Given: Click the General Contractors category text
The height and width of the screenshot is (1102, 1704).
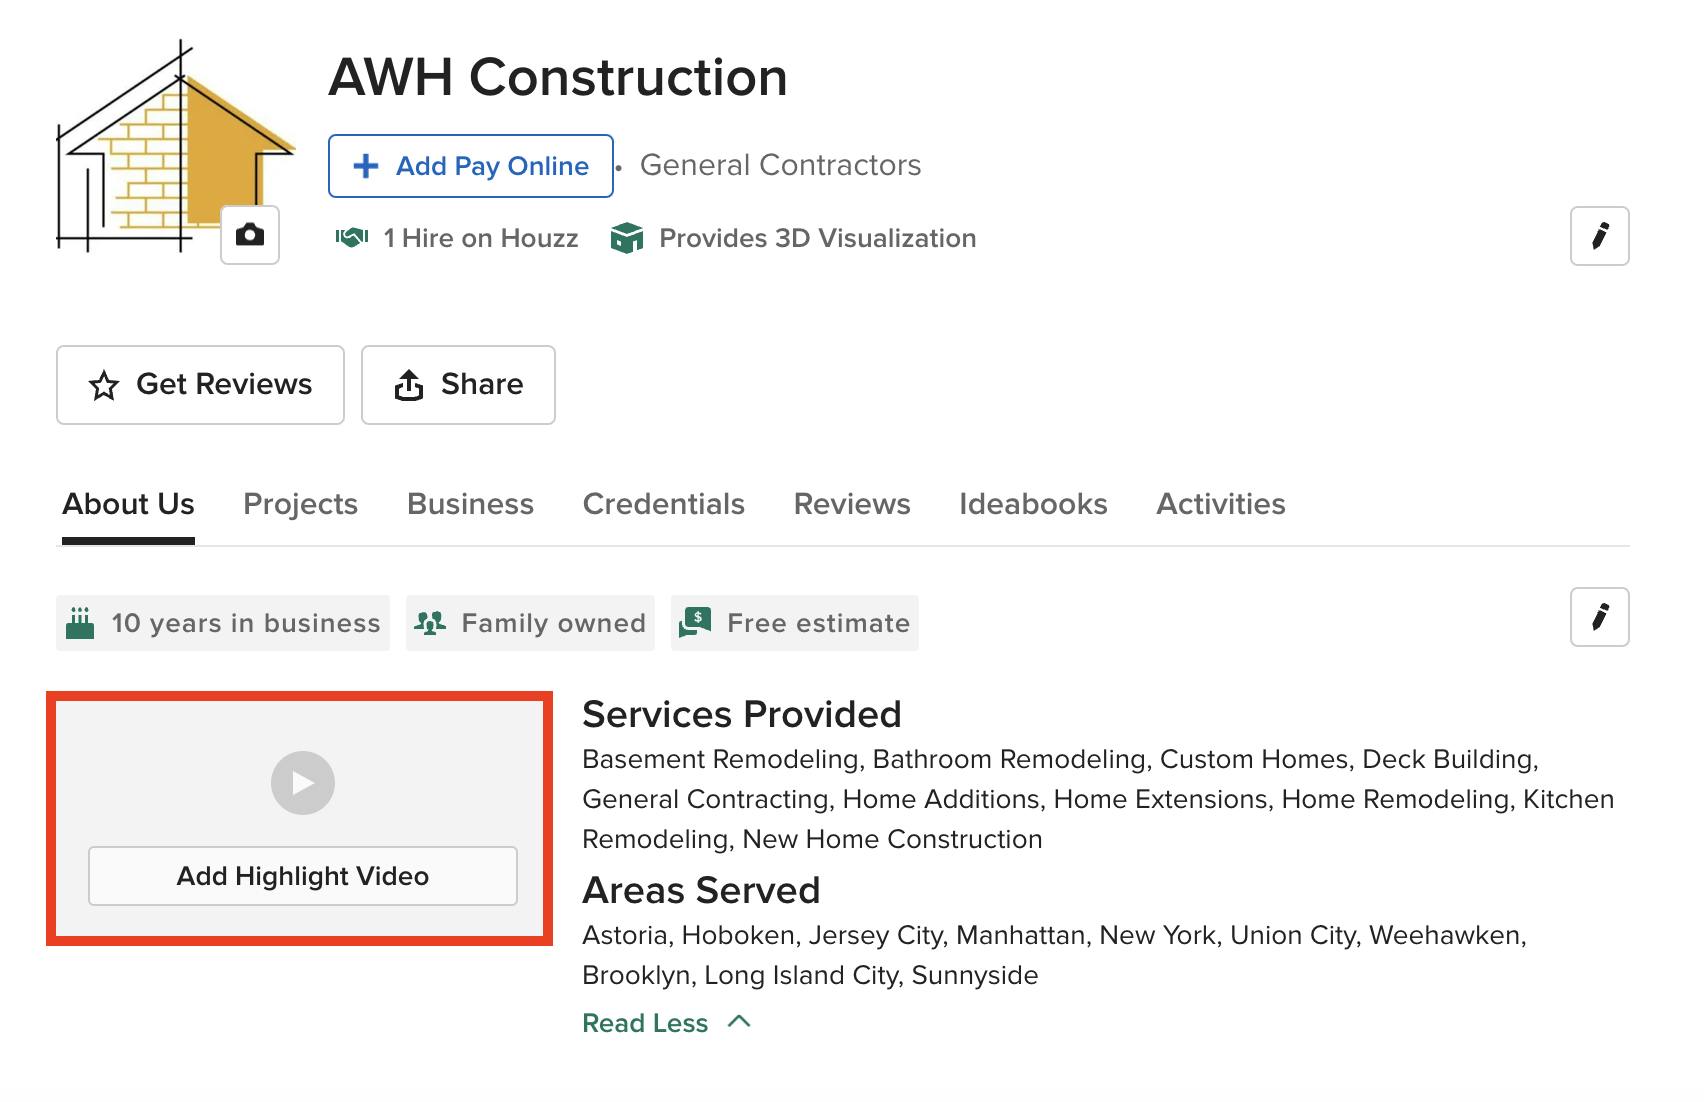Looking at the screenshot, I should click(x=781, y=165).
